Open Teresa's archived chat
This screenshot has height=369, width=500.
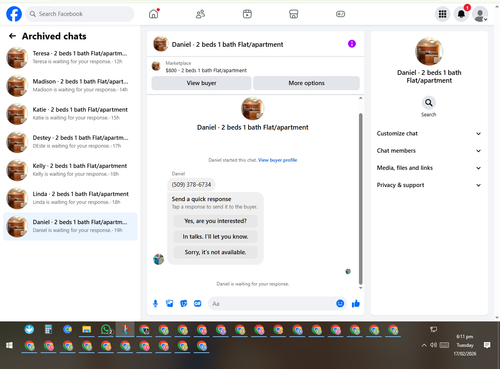point(70,57)
